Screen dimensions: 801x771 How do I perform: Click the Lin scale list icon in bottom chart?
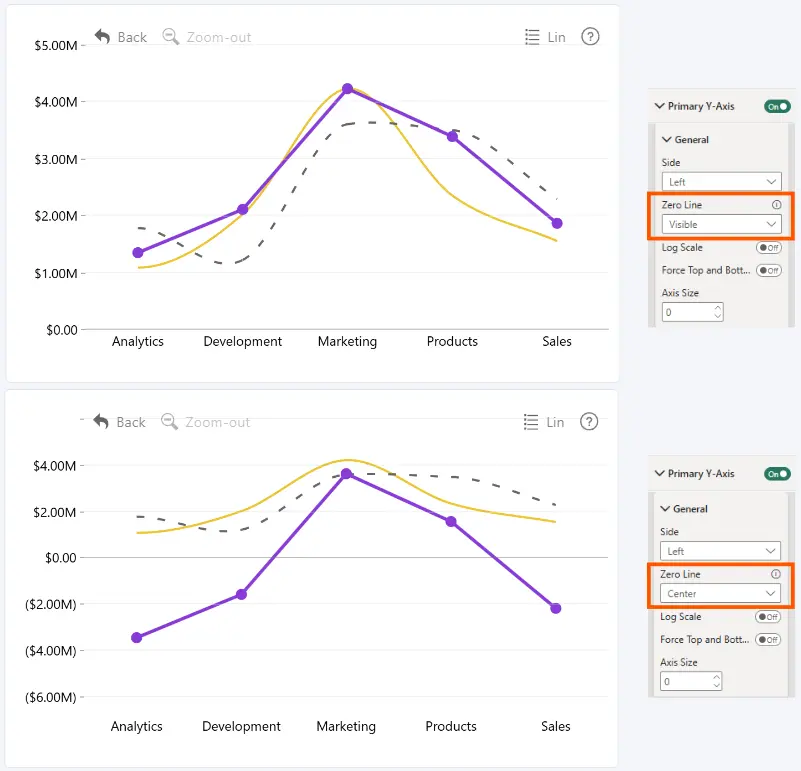click(x=531, y=422)
